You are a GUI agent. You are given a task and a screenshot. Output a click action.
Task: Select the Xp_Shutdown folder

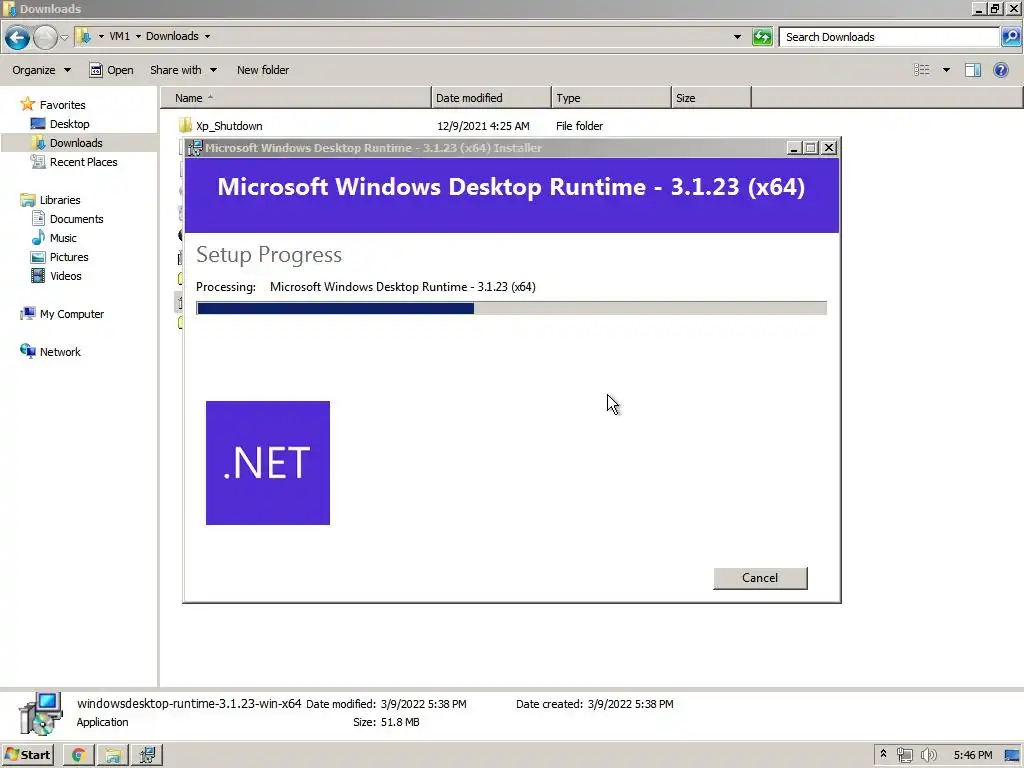[x=229, y=126]
